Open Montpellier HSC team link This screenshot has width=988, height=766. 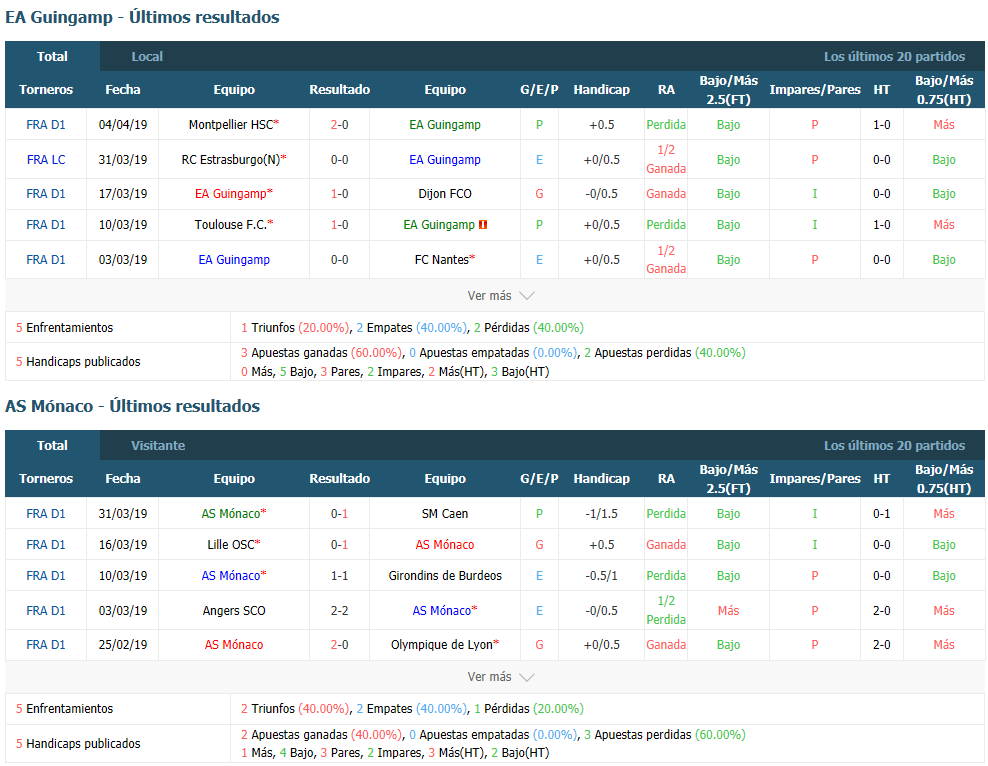click(231, 125)
